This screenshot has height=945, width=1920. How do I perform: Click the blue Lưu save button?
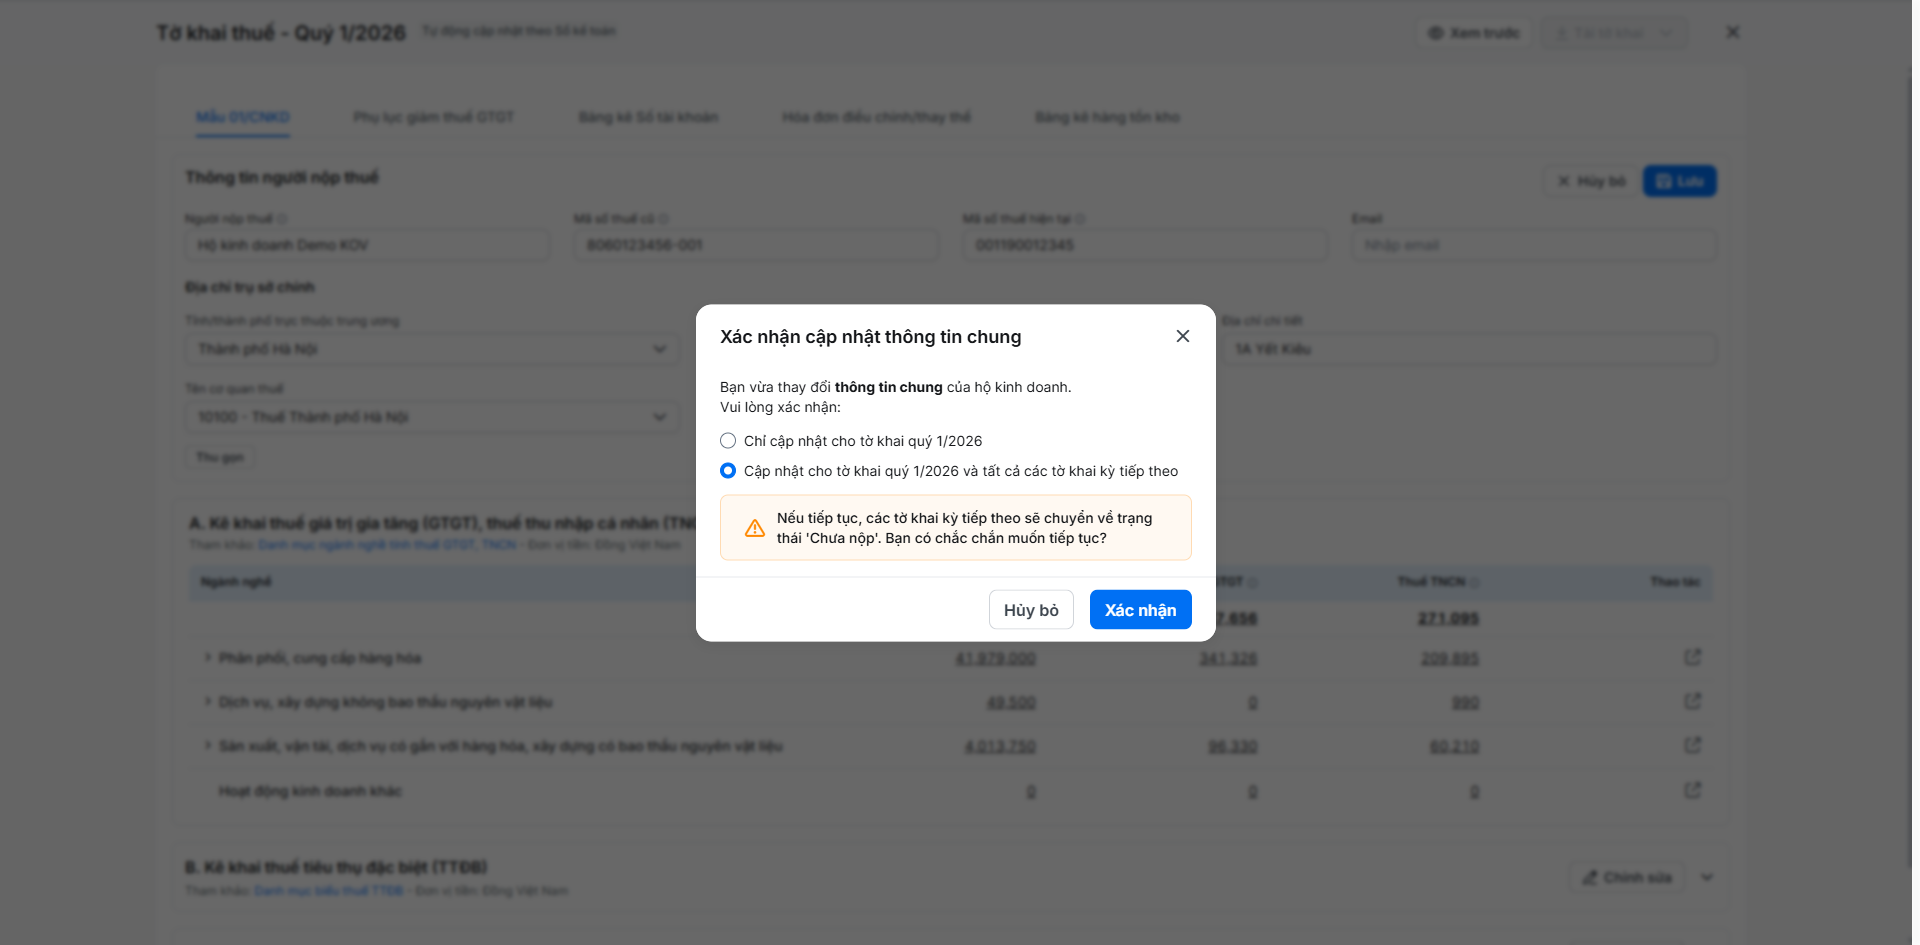coord(1679,181)
